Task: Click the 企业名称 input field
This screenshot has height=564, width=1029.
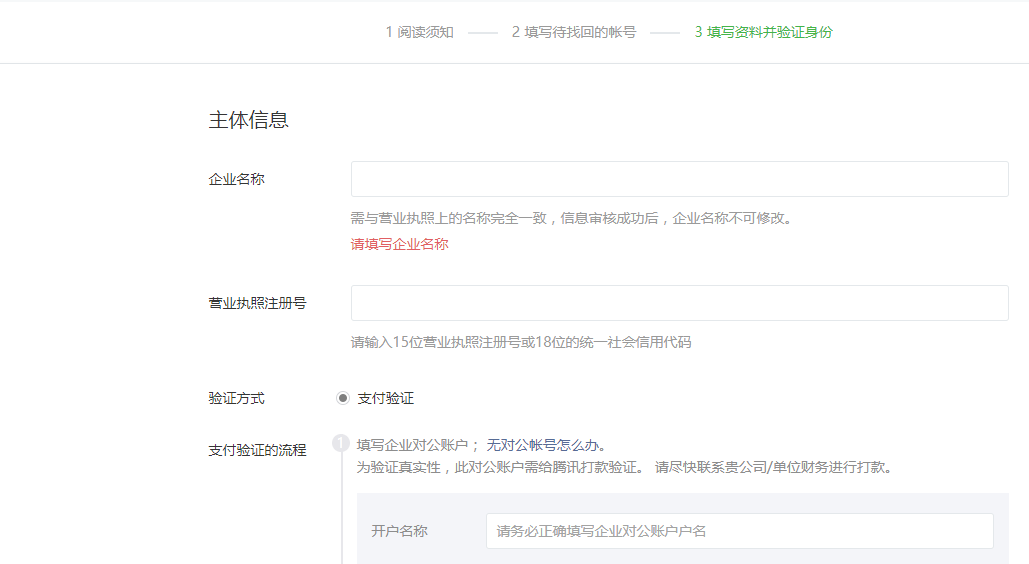Action: (679, 179)
